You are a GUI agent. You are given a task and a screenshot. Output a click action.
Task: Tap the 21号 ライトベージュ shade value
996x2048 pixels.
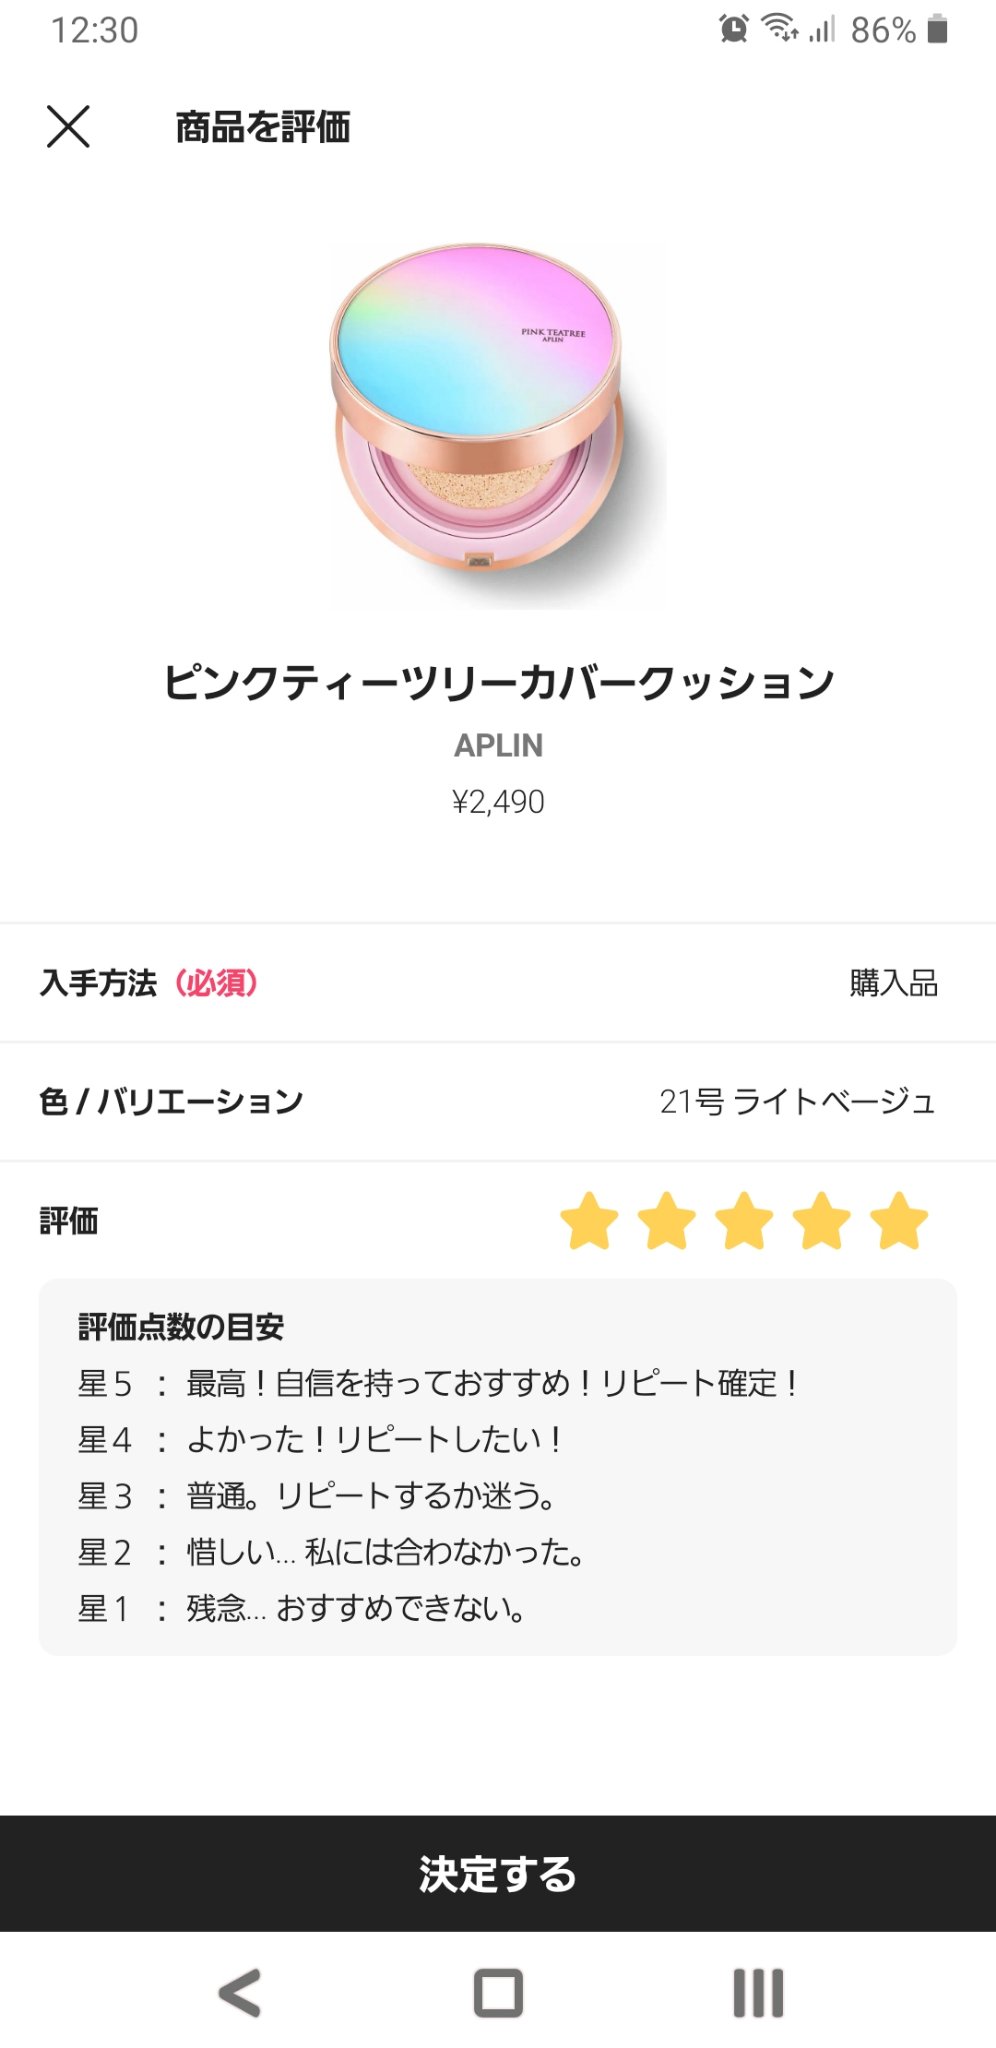point(797,1101)
